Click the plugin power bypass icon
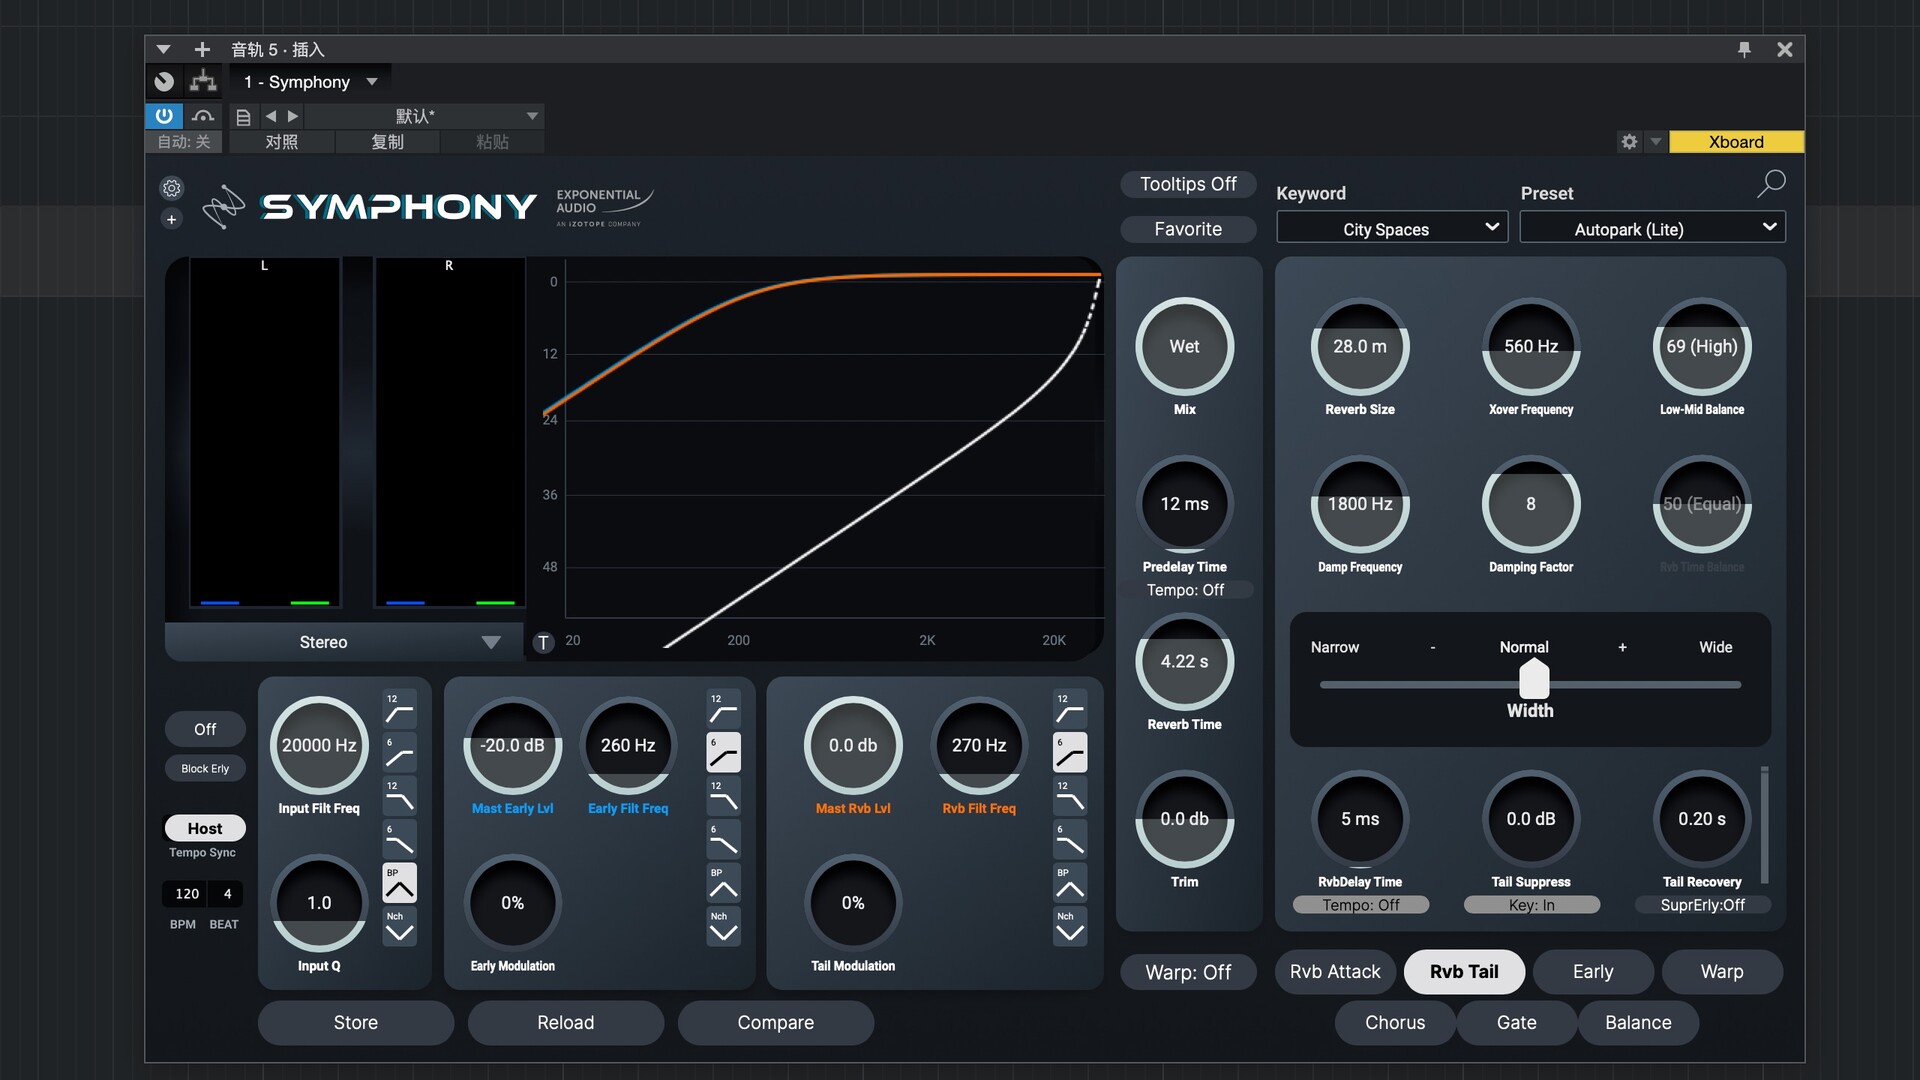 coord(164,116)
